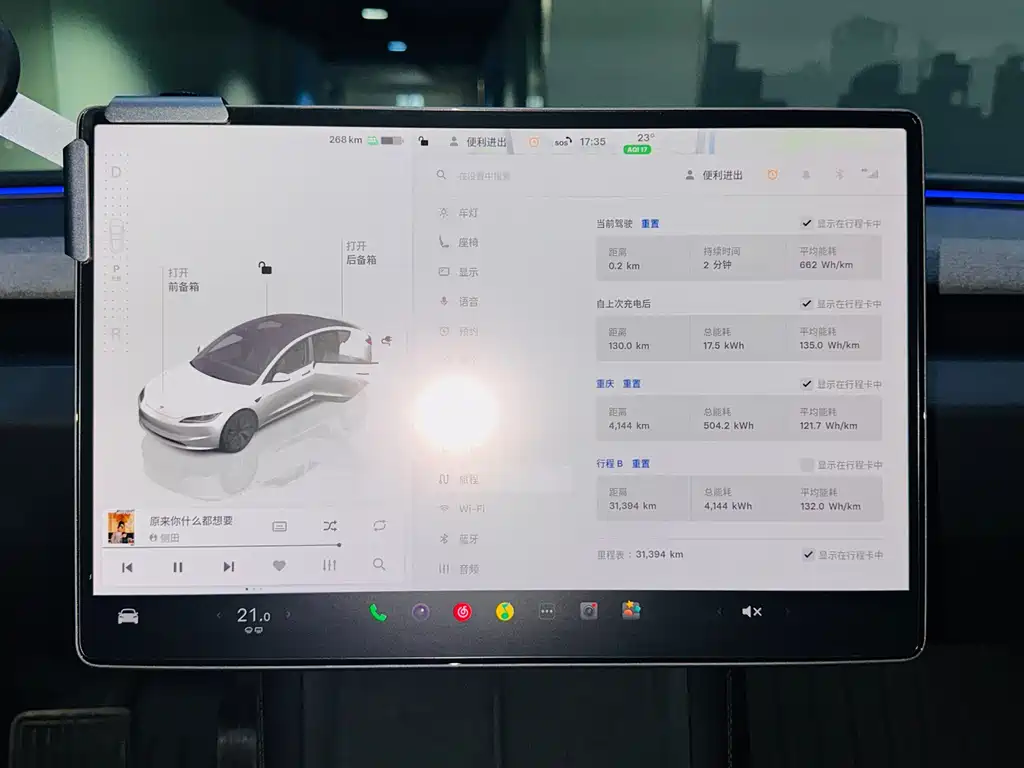The width and height of the screenshot is (1024, 768).
Task: Tap 打开 后备箱 to open the trunk
Action: click(x=361, y=253)
